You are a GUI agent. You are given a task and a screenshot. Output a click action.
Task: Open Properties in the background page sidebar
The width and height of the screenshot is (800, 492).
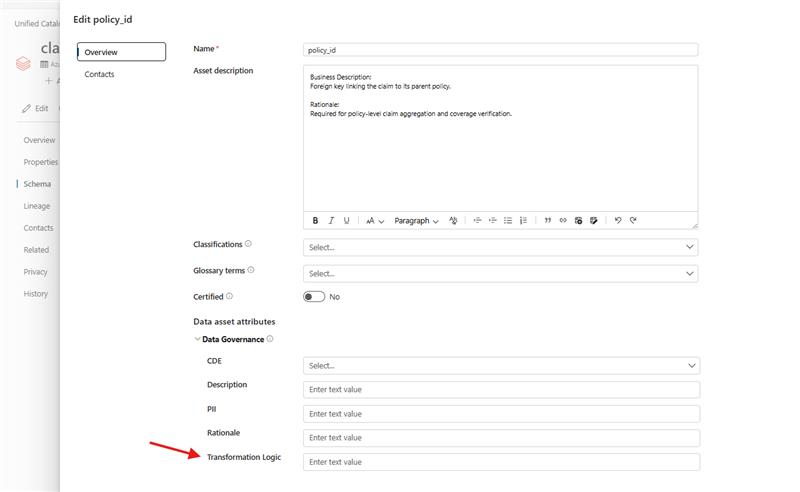pos(41,162)
